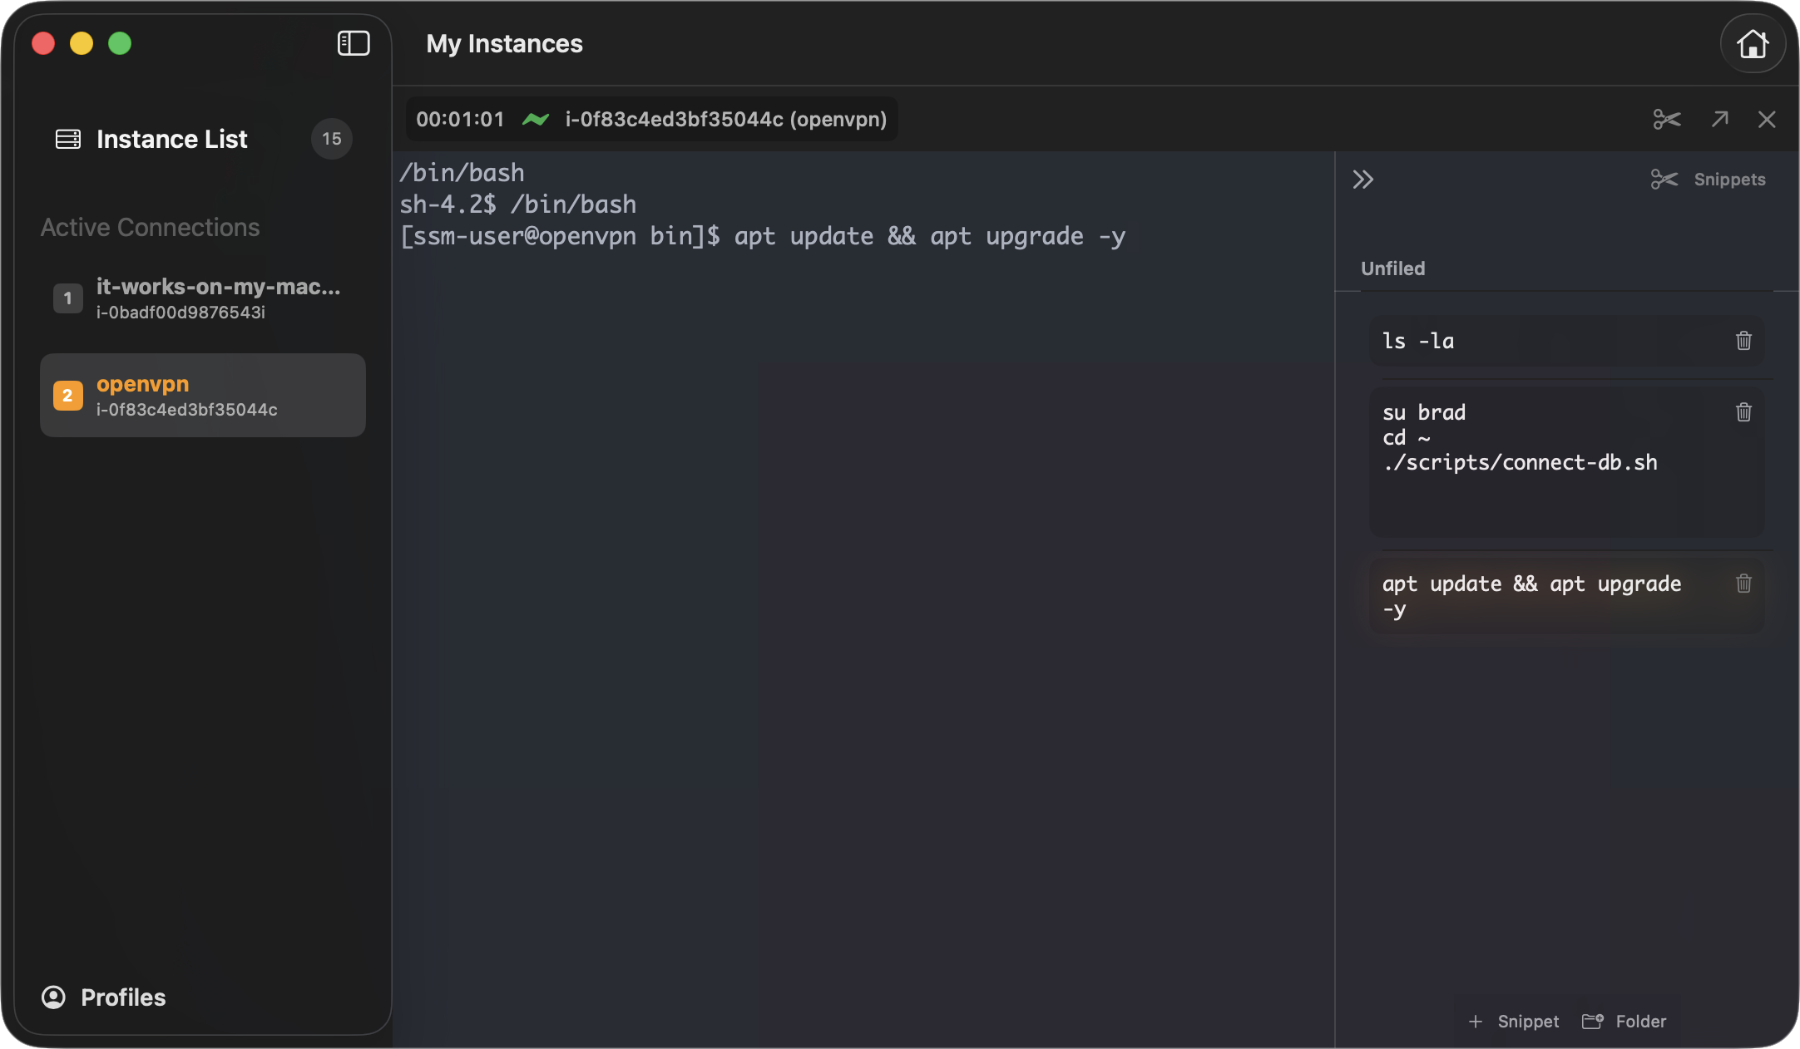Screen dimensions: 1800x1049
Task: Select the 'apt update && apt upgrade' snippet
Action: pyautogui.click(x=1566, y=596)
